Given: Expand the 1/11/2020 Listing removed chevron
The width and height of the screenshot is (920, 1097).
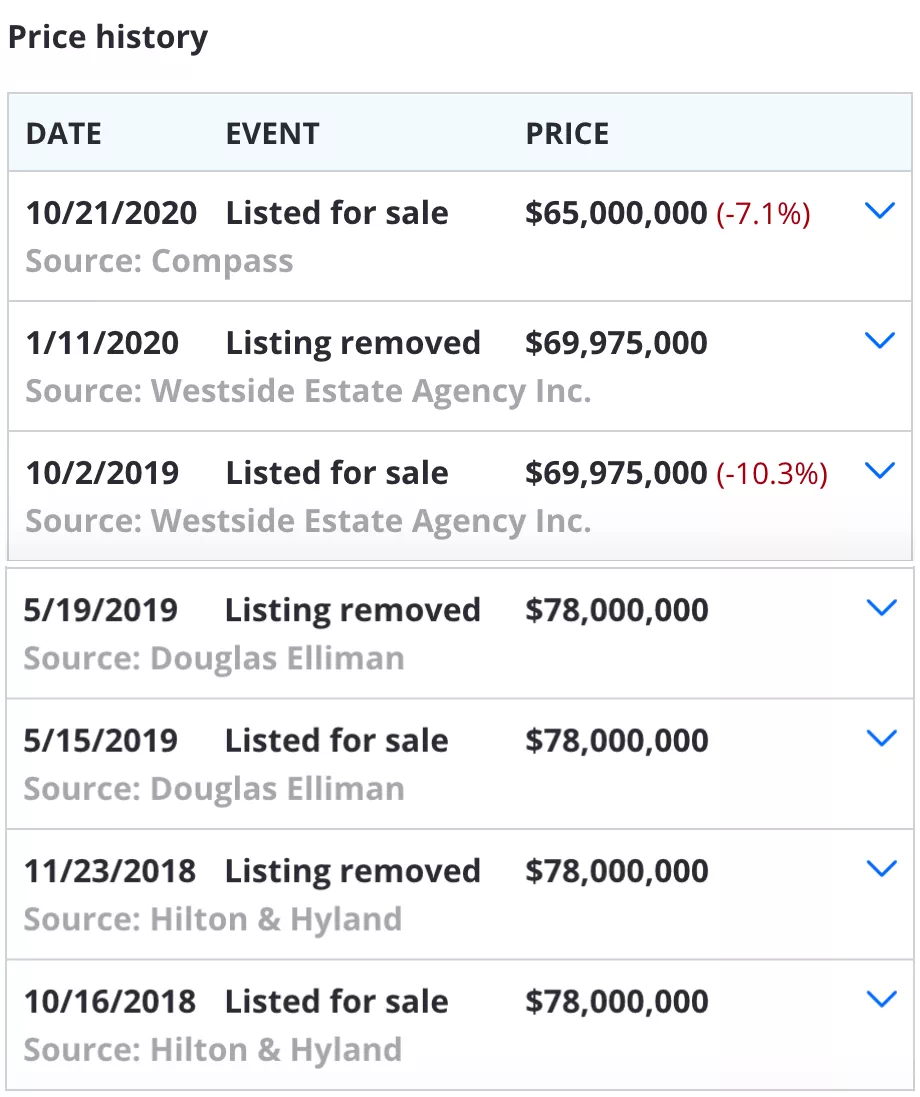Looking at the screenshot, I should coord(879,341).
